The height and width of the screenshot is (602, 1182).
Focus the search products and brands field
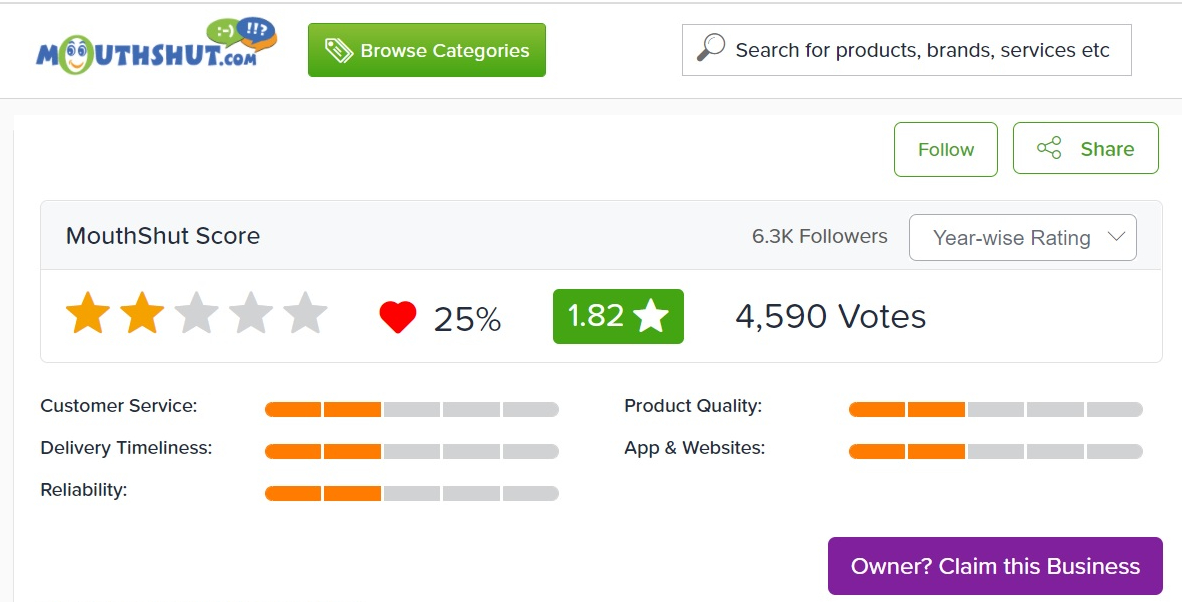tap(921, 50)
